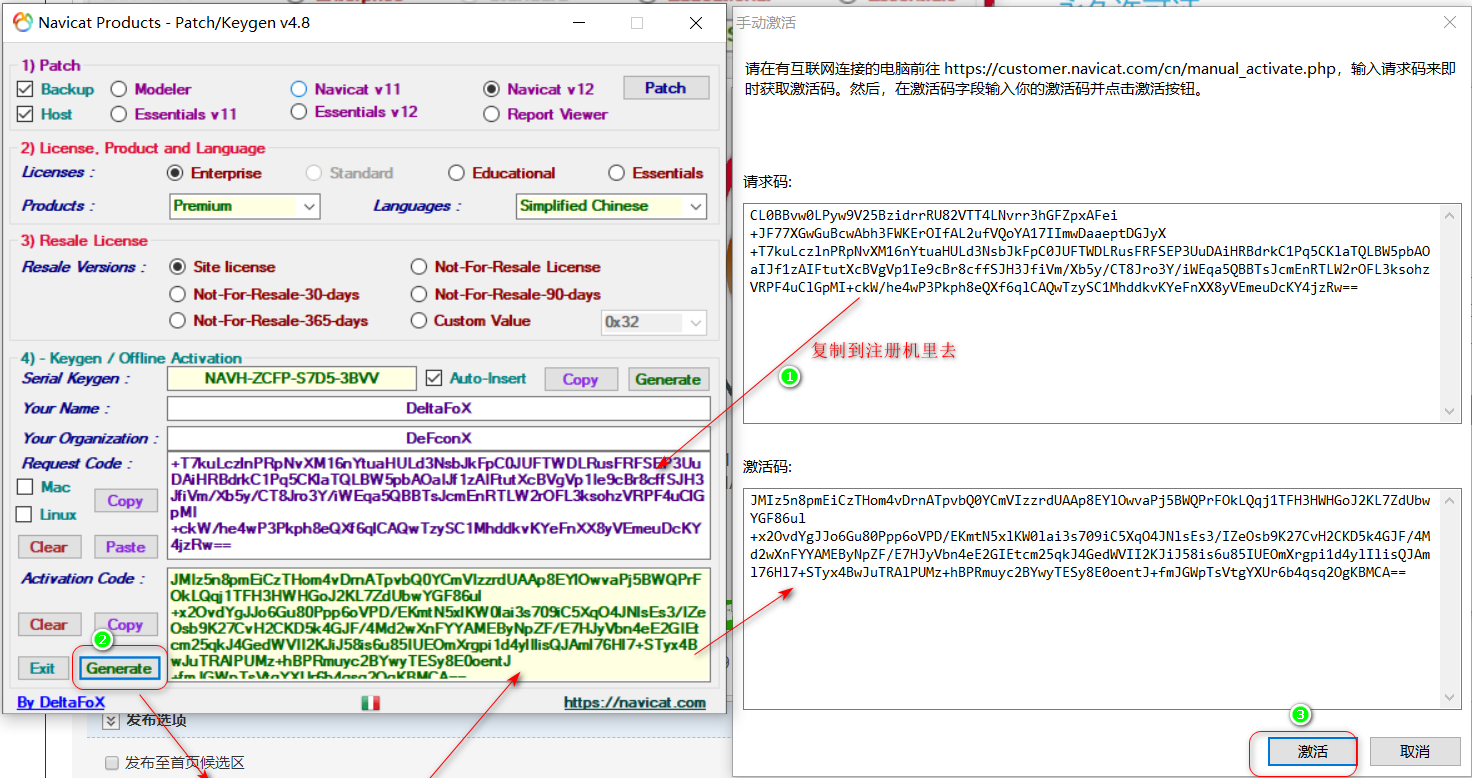This screenshot has width=1472, height=778.
Task: Collapse the 发布选项 expander in background page
Action: (110, 720)
